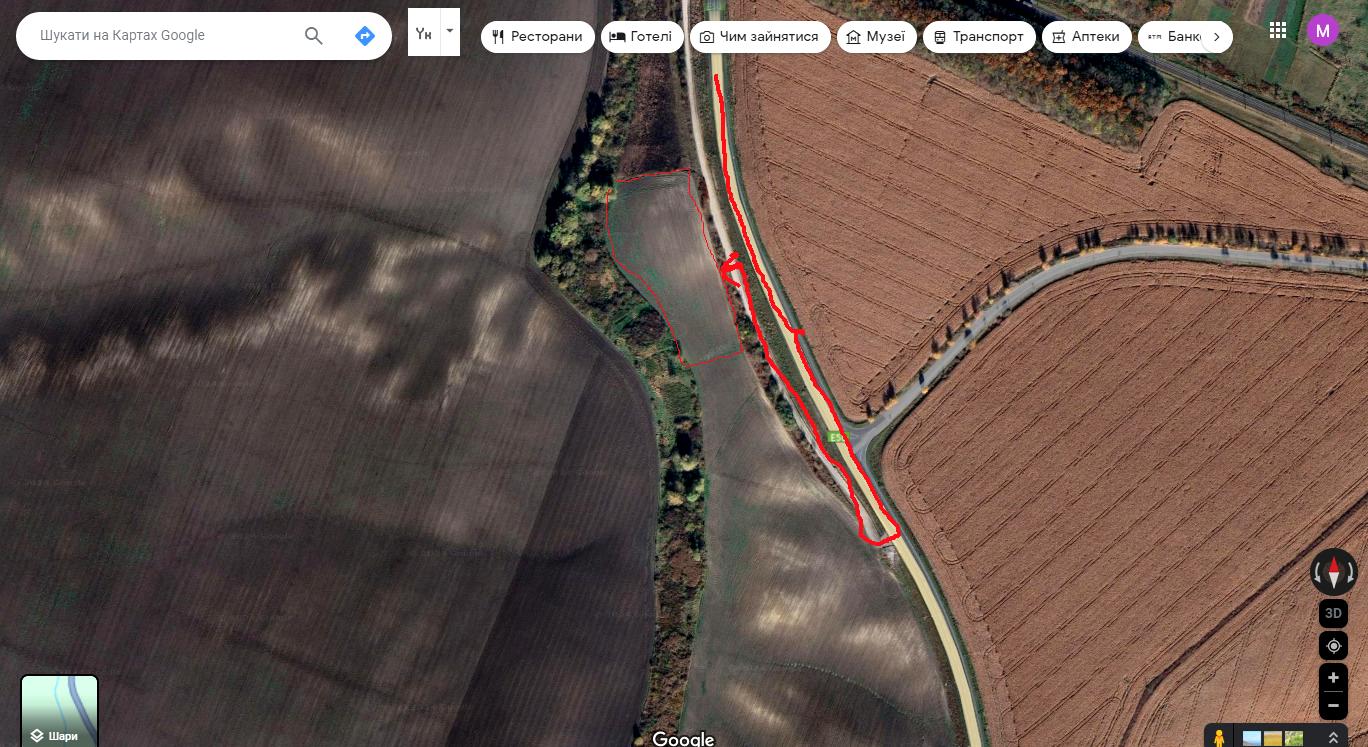Click the Аптеки chip button
1368x747 pixels.
[1086, 37]
